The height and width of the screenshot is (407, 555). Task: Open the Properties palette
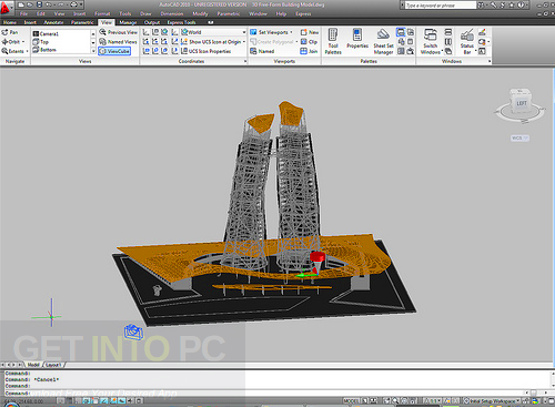357,39
